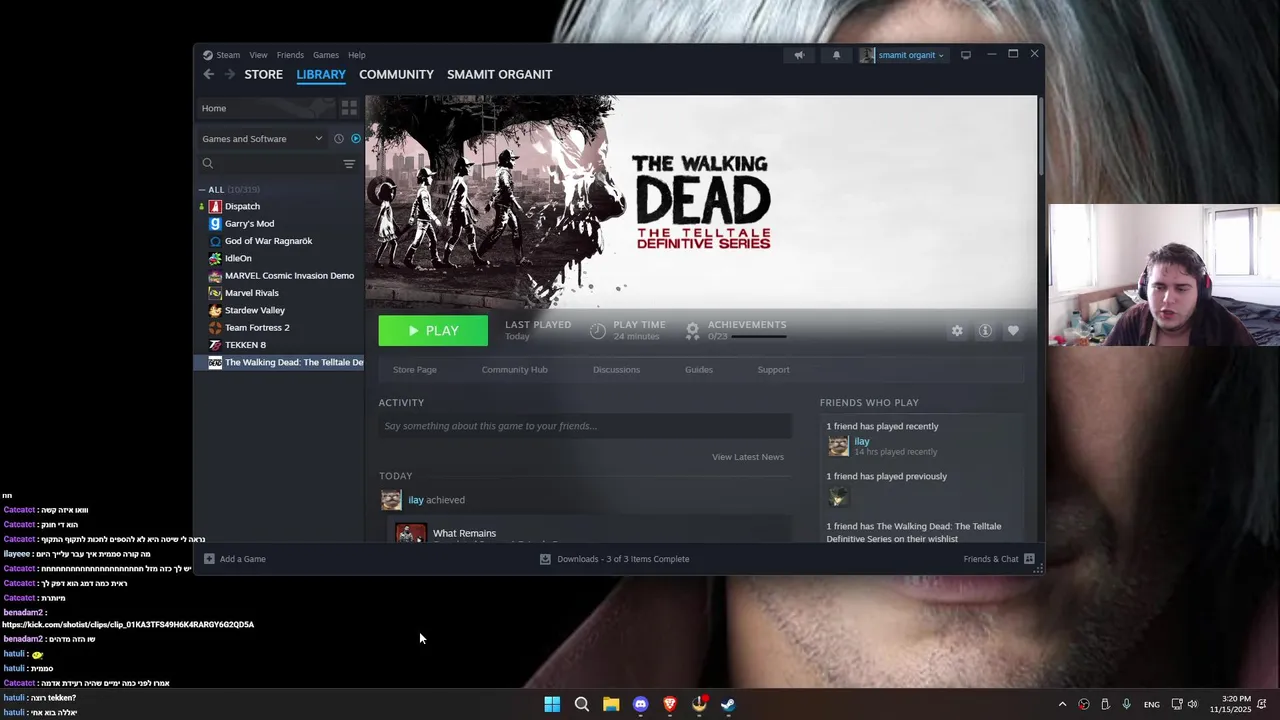Open the Steam announcements megaphone icon
Viewport: 1280px width, 720px height.
[799, 55]
